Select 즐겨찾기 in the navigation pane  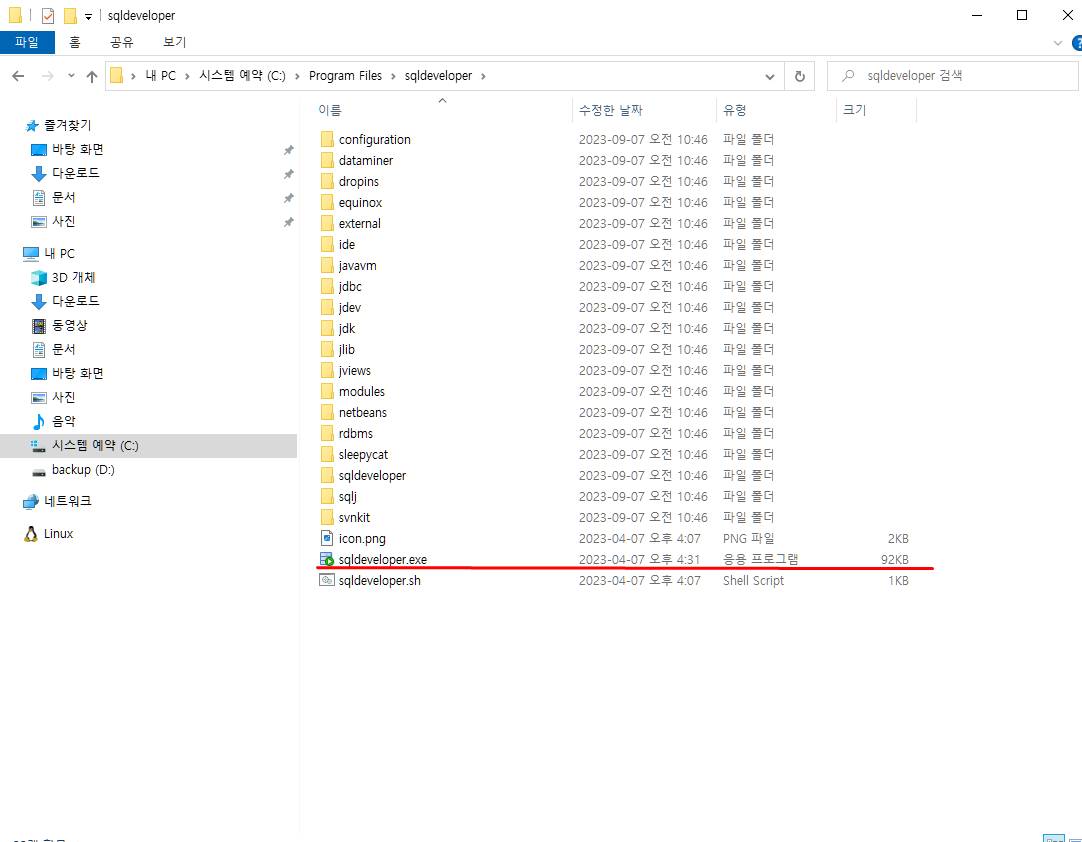pyautogui.click(x=68, y=126)
